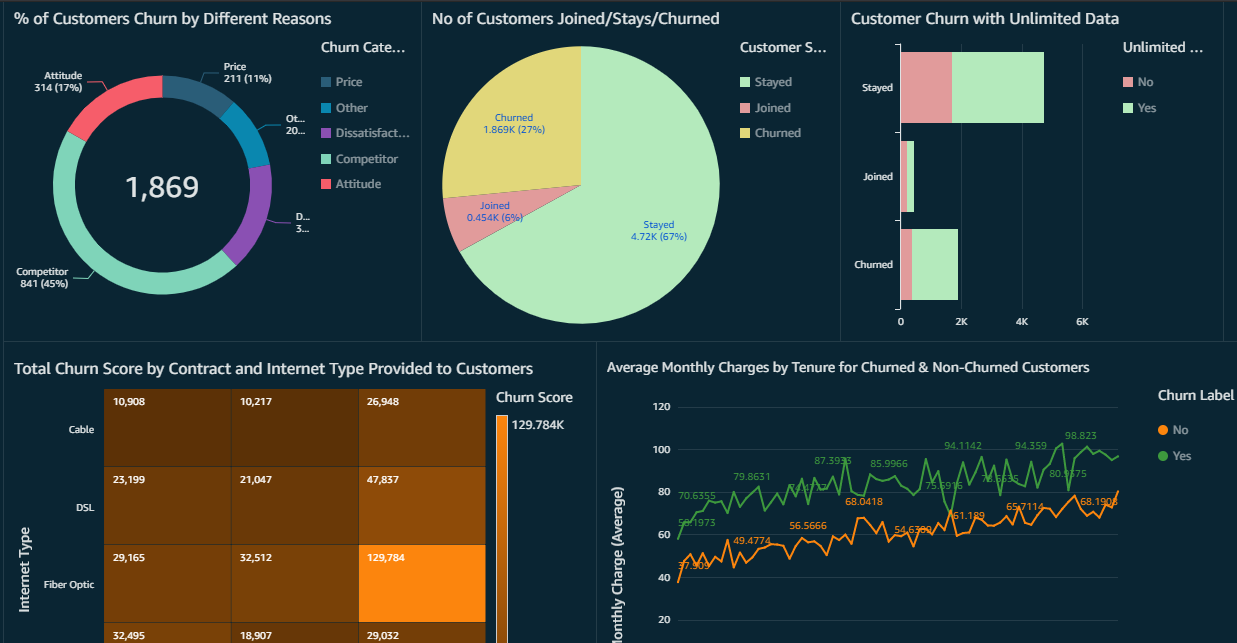Select heatmap cell with value 47,837
Viewport: 1237px width, 643px height.
click(x=421, y=505)
